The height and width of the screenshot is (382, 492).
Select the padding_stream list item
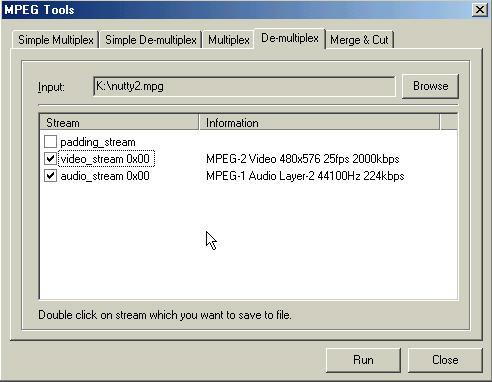(98, 142)
